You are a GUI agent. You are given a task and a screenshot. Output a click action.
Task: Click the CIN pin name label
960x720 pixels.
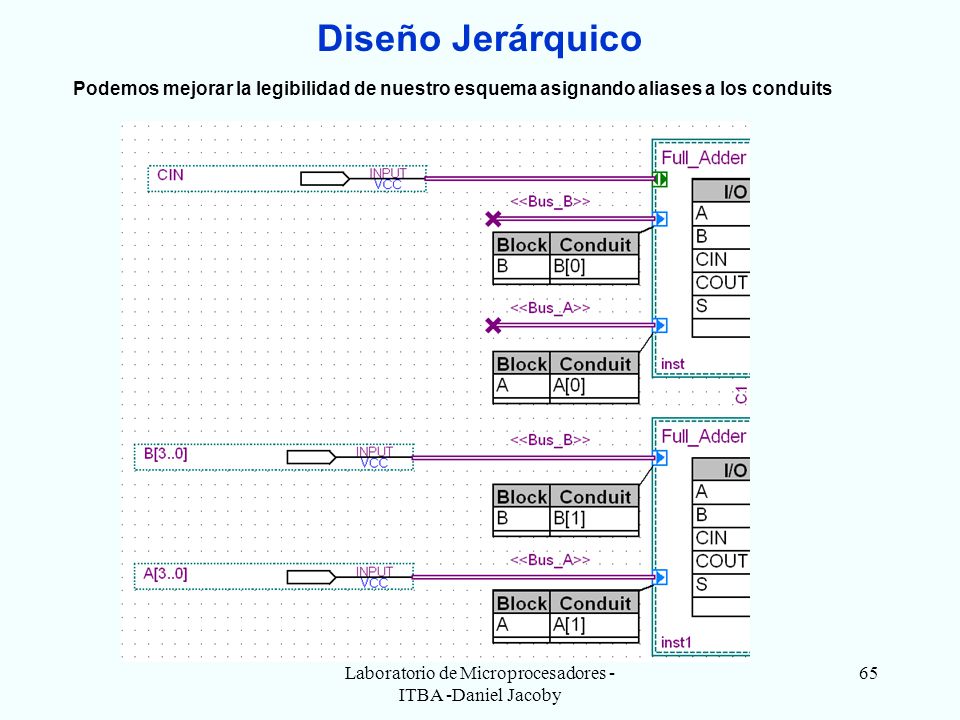170,175
